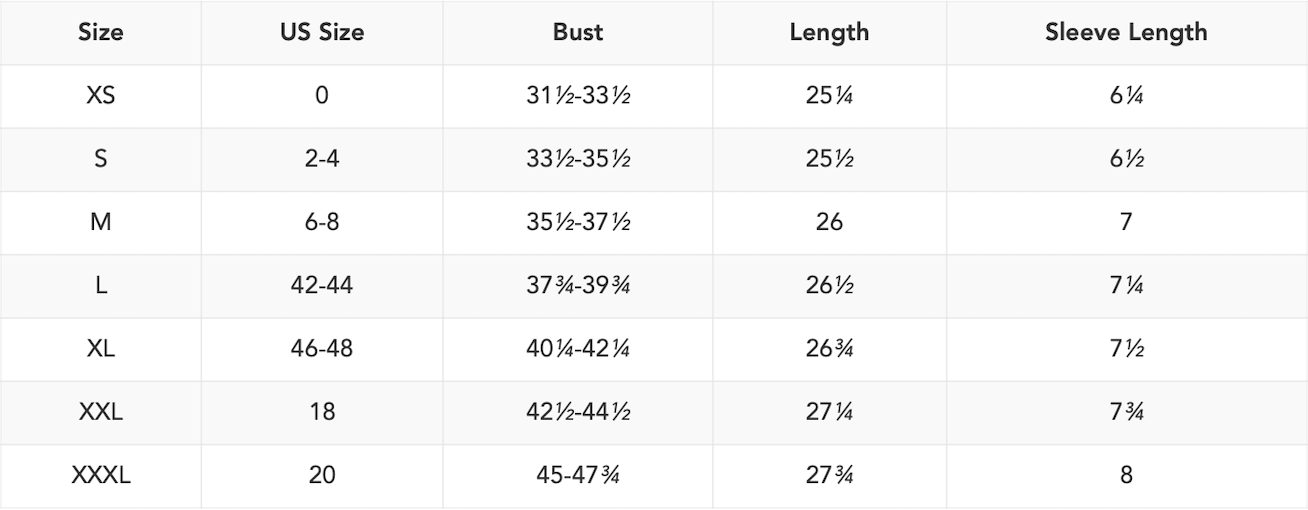
Task: Select the XXL size row label
Action: [100, 412]
